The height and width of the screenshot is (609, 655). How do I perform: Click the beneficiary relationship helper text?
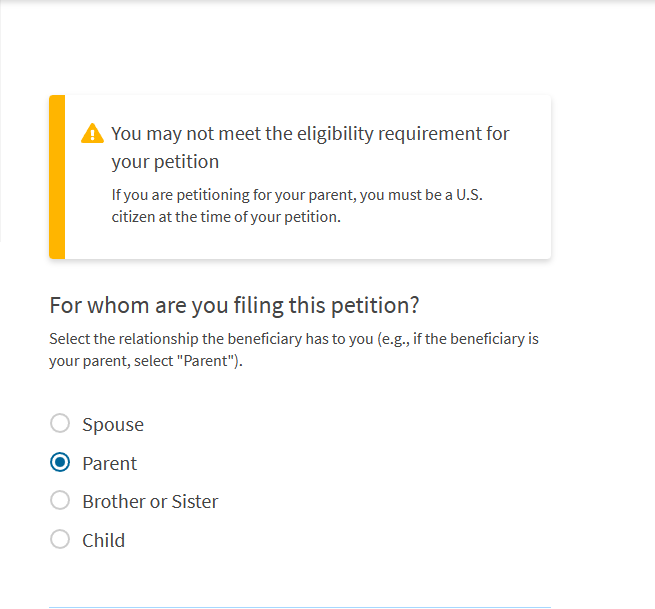pyautogui.click(x=294, y=350)
